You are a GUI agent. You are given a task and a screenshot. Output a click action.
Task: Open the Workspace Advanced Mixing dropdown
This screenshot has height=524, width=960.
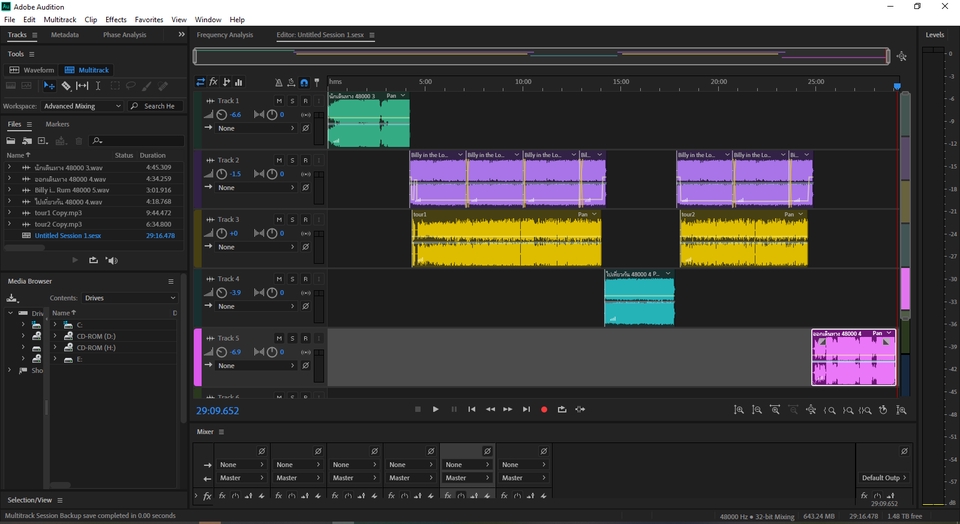click(x=82, y=106)
